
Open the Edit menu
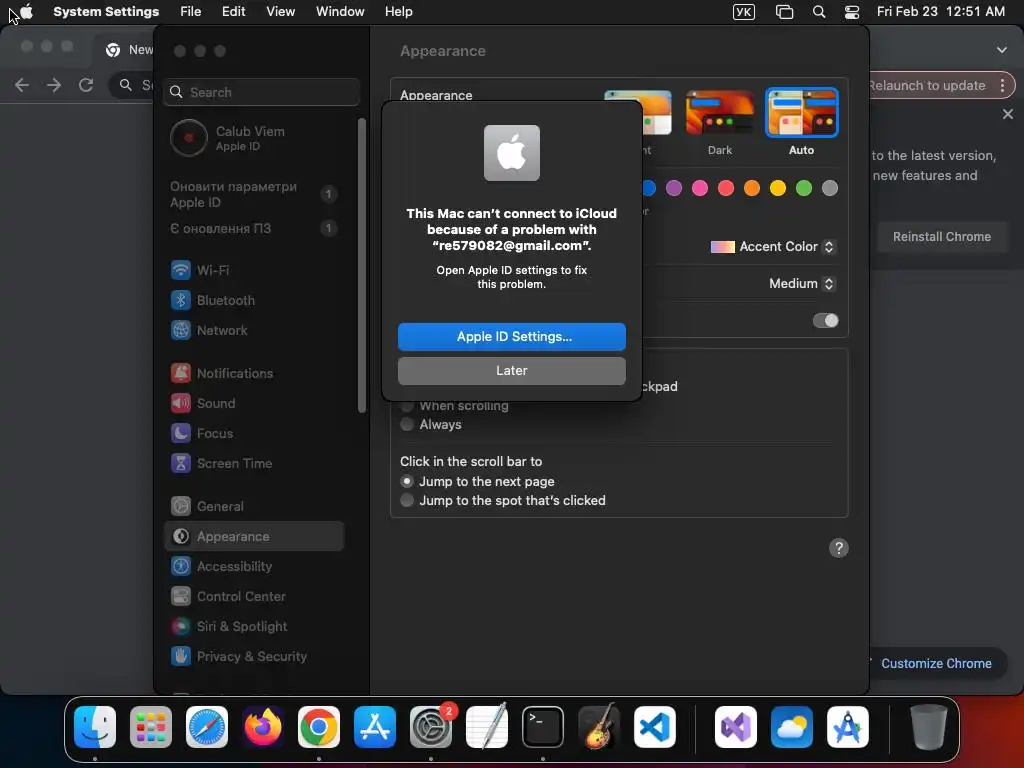tap(234, 12)
